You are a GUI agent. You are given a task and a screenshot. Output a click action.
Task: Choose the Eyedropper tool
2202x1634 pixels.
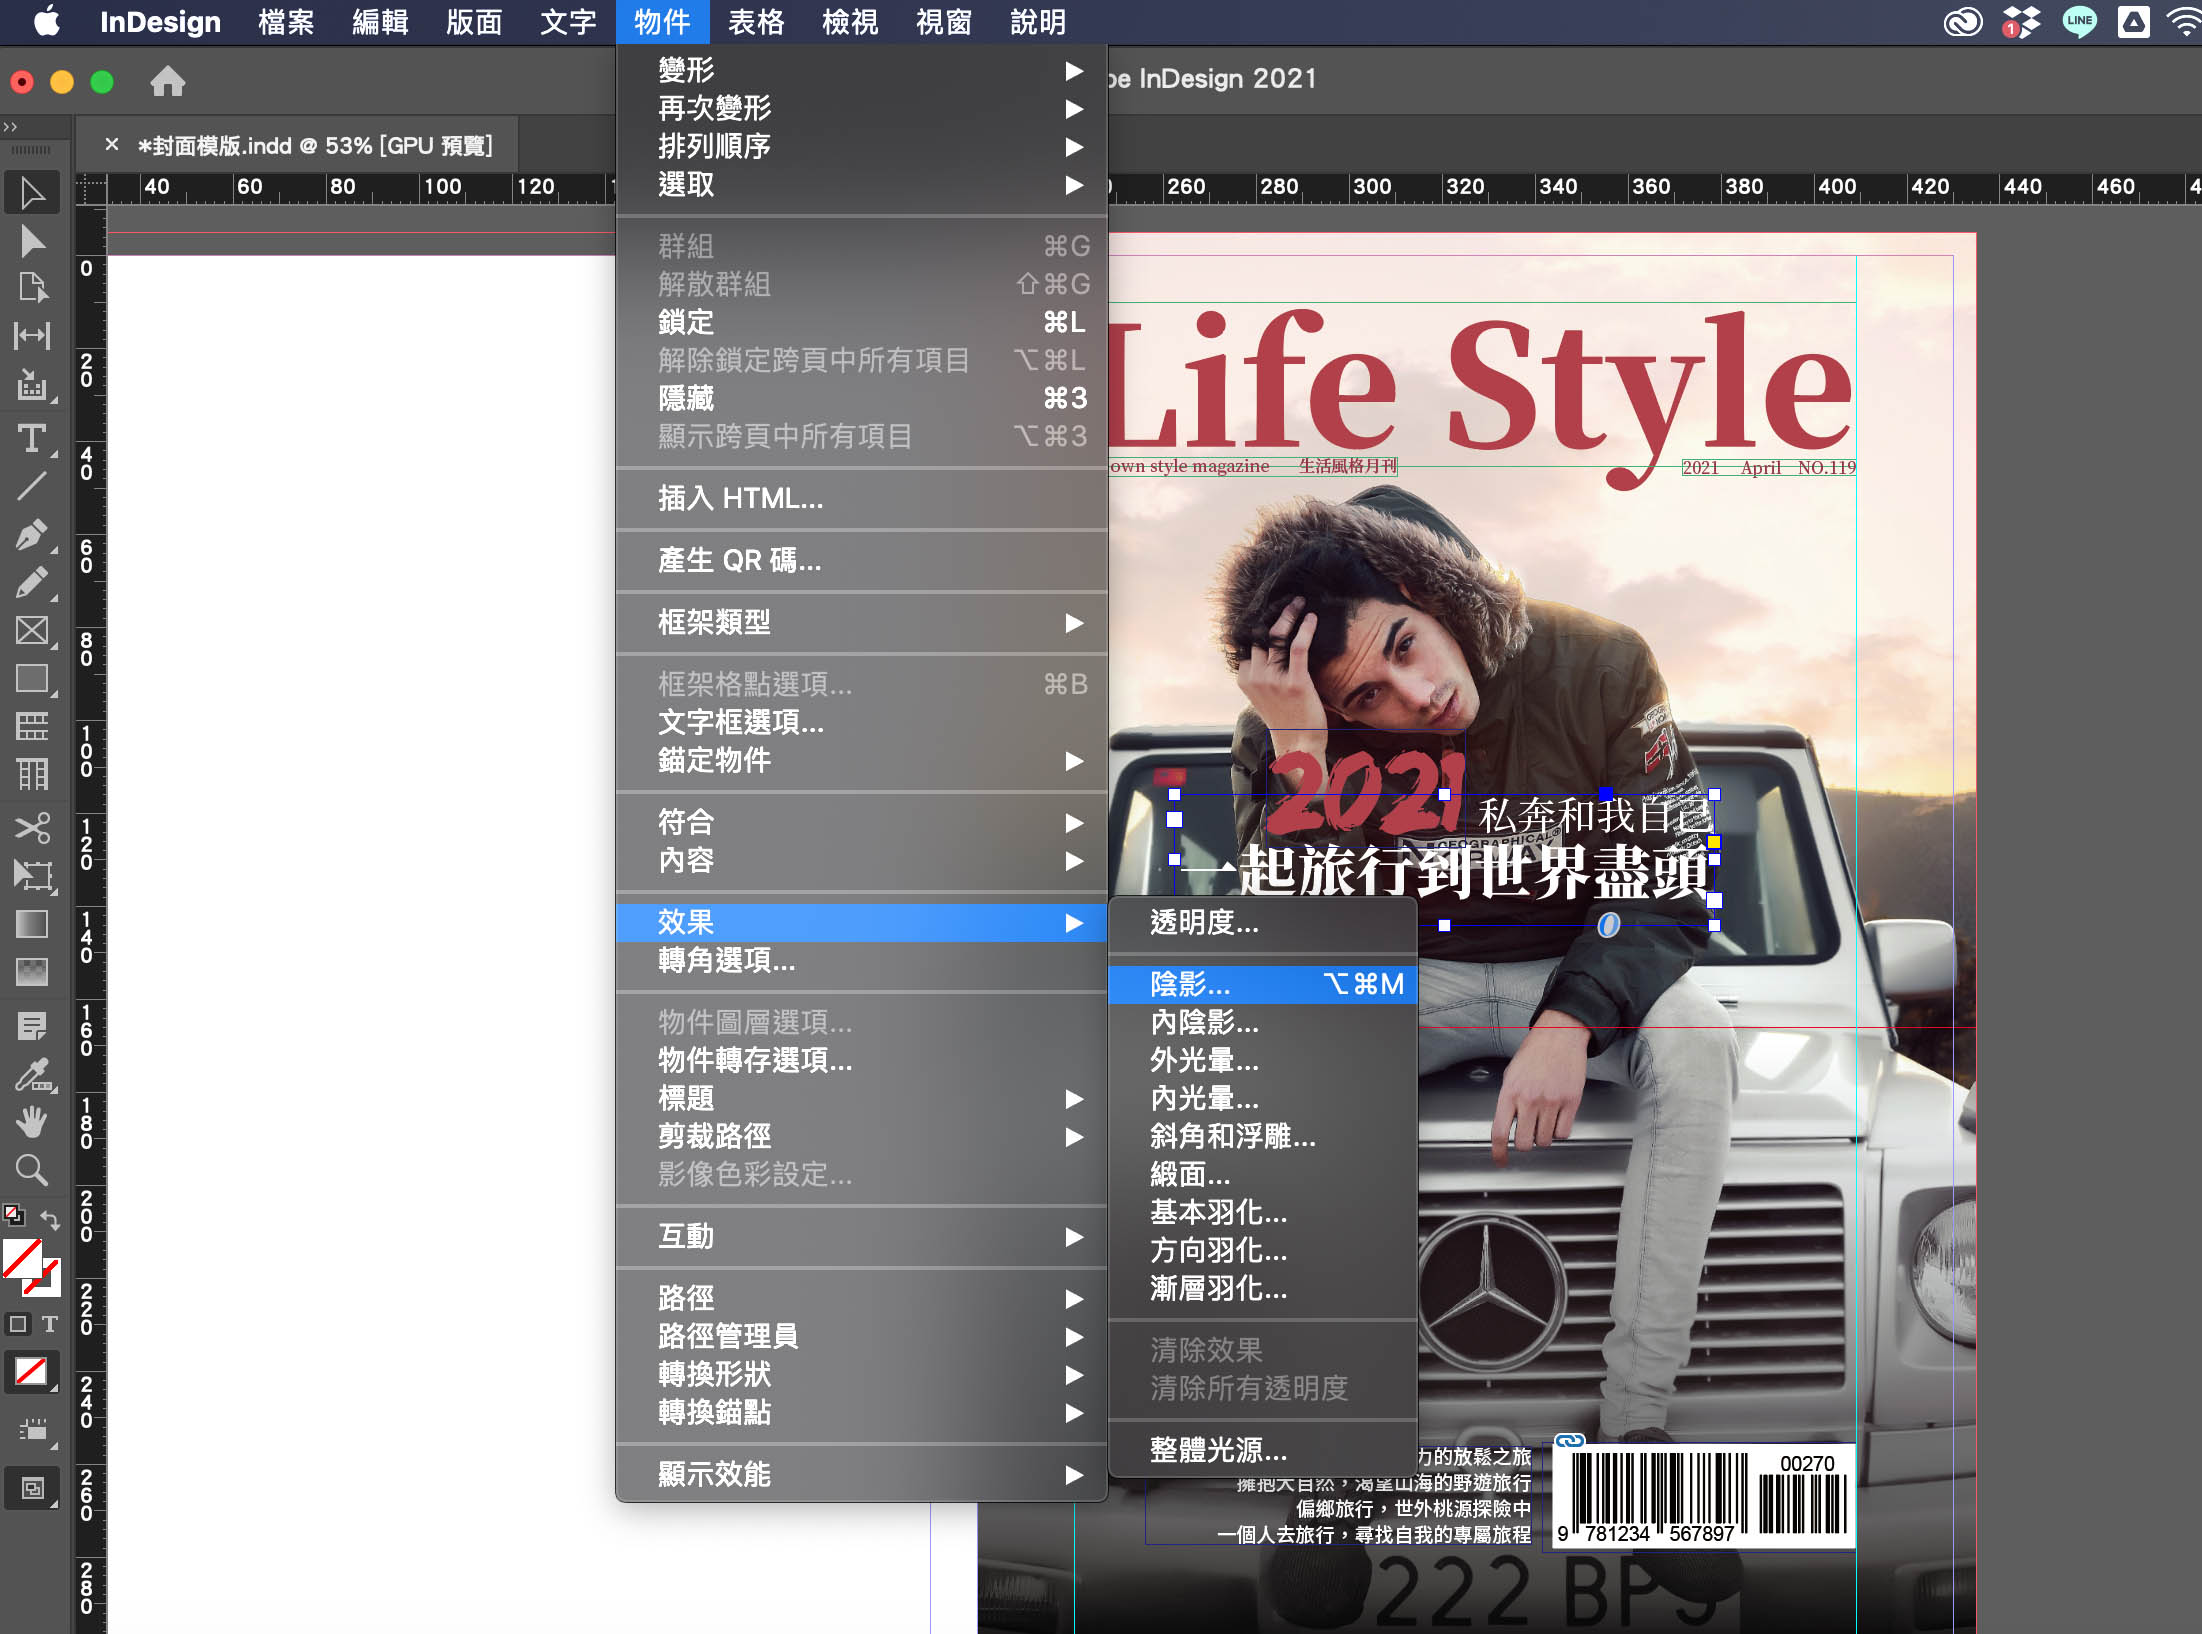pos(32,1074)
